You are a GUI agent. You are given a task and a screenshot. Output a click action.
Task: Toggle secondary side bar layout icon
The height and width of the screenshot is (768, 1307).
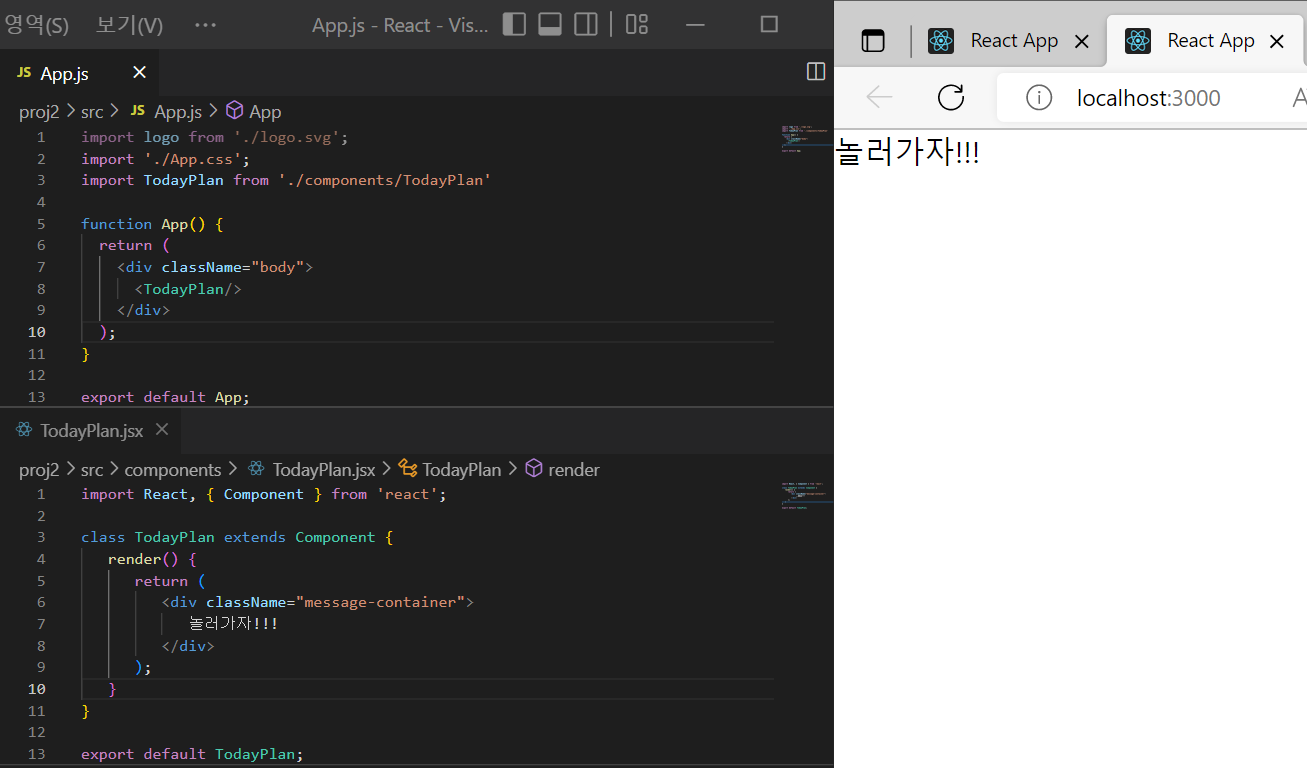pos(586,24)
